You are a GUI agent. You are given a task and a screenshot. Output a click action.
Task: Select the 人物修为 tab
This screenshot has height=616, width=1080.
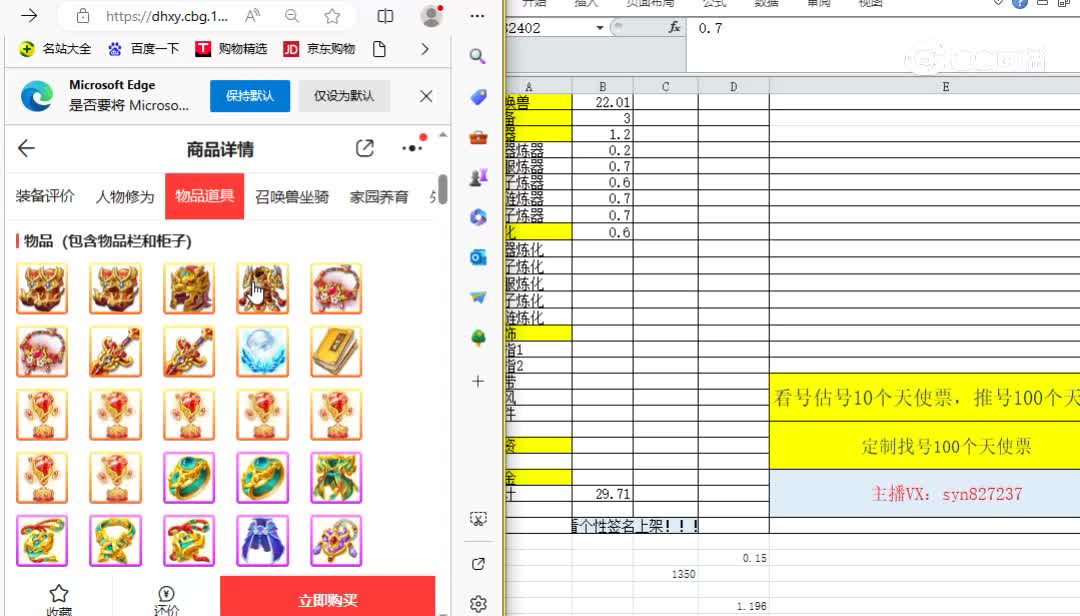click(124, 197)
